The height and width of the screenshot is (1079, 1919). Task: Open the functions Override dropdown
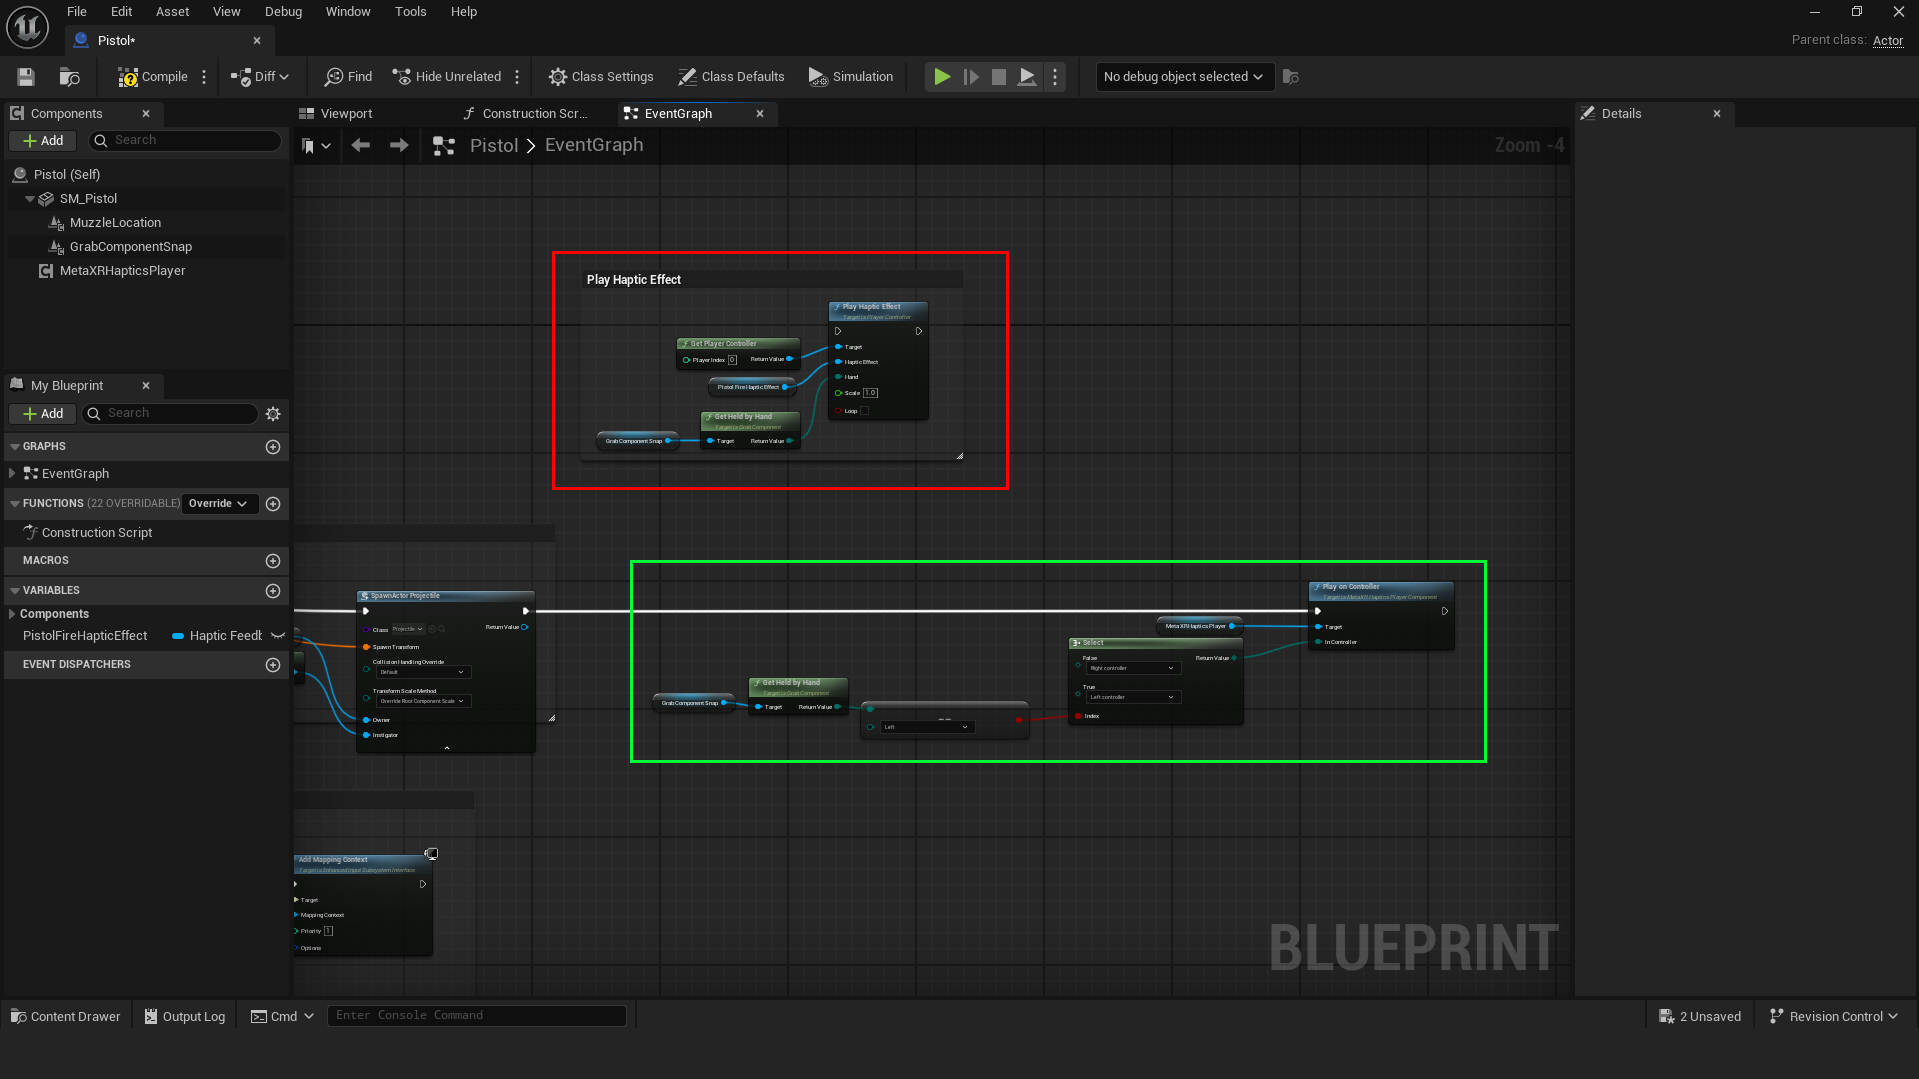pyautogui.click(x=220, y=504)
